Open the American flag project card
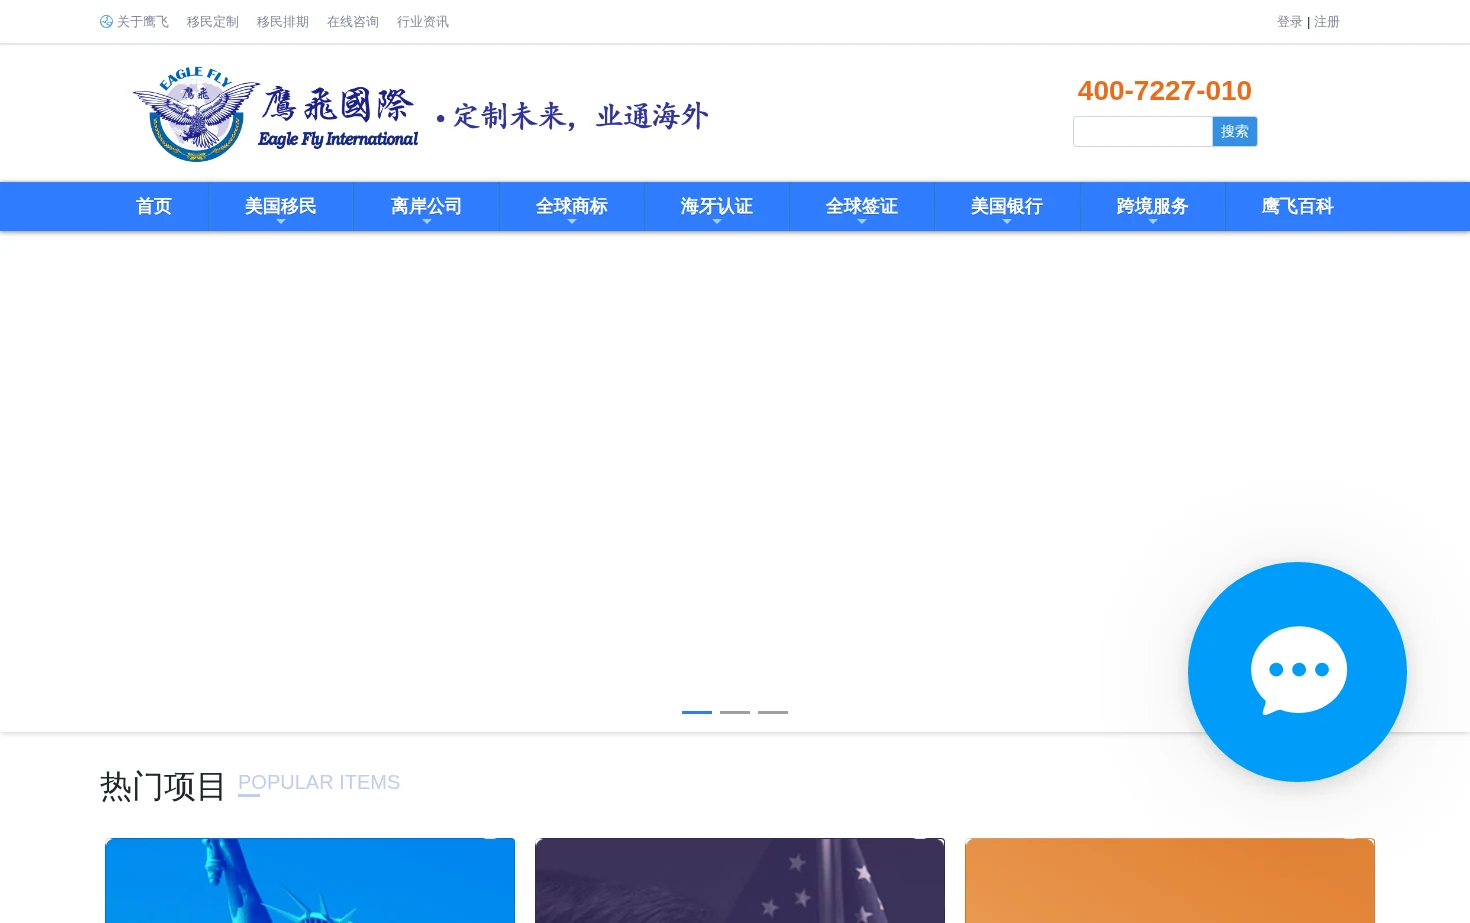 click(x=740, y=880)
